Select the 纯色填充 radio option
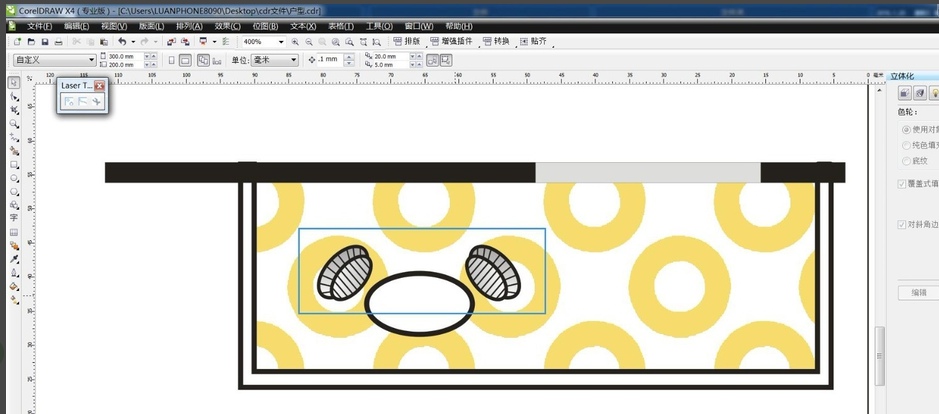Image resolution: width=939 pixels, height=414 pixels. (x=906, y=145)
